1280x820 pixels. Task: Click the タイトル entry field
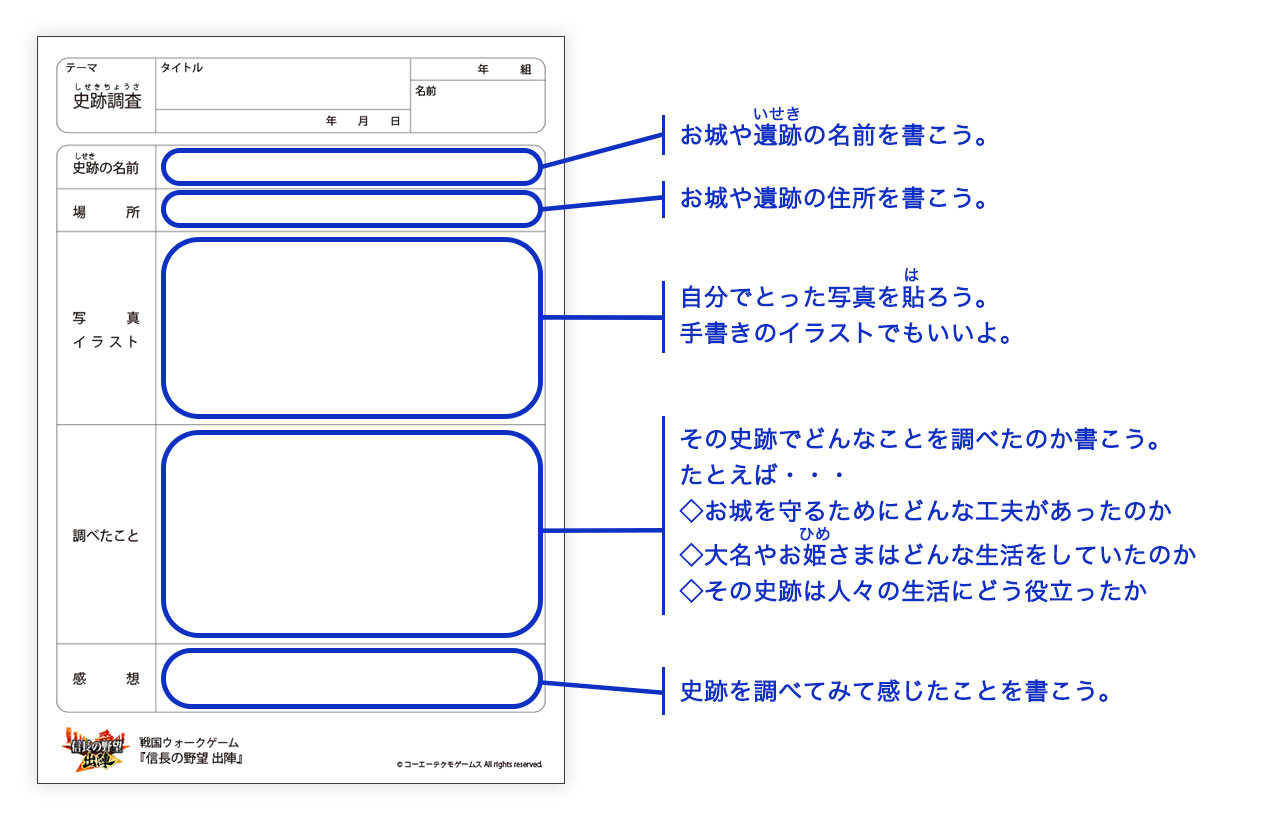coord(283,83)
